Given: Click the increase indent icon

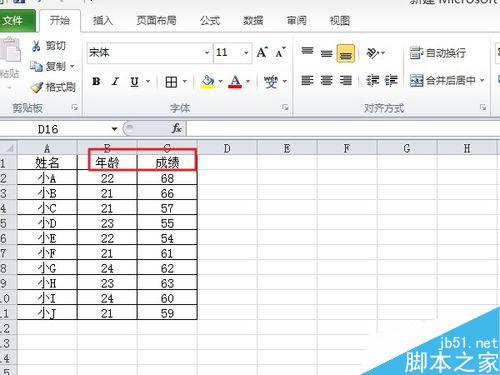Looking at the screenshot, I should tap(391, 80).
